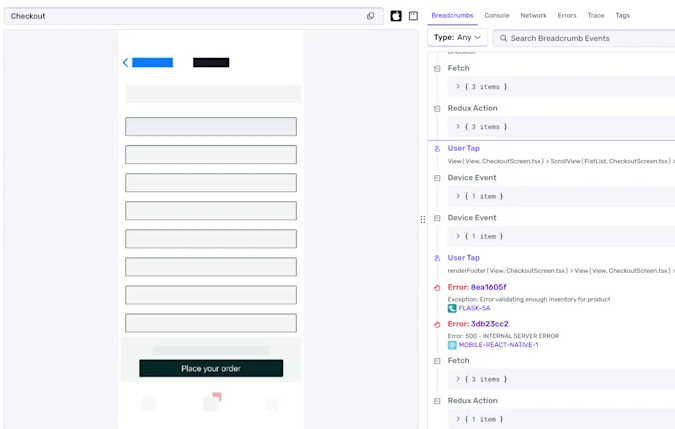Viewport: 675px width, 429px height.
Task: Click the first Device Event breadcrumb icon
Action: pyautogui.click(x=437, y=178)
